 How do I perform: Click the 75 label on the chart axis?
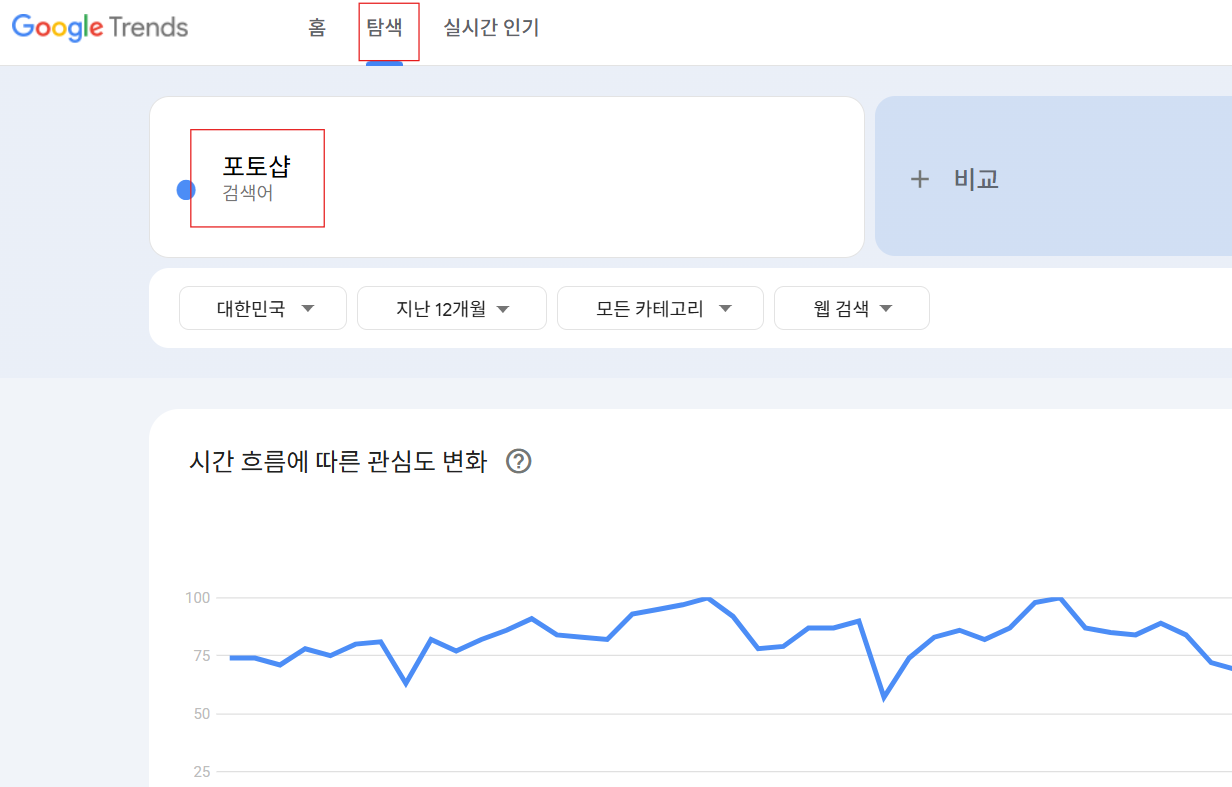pos(201,656)
